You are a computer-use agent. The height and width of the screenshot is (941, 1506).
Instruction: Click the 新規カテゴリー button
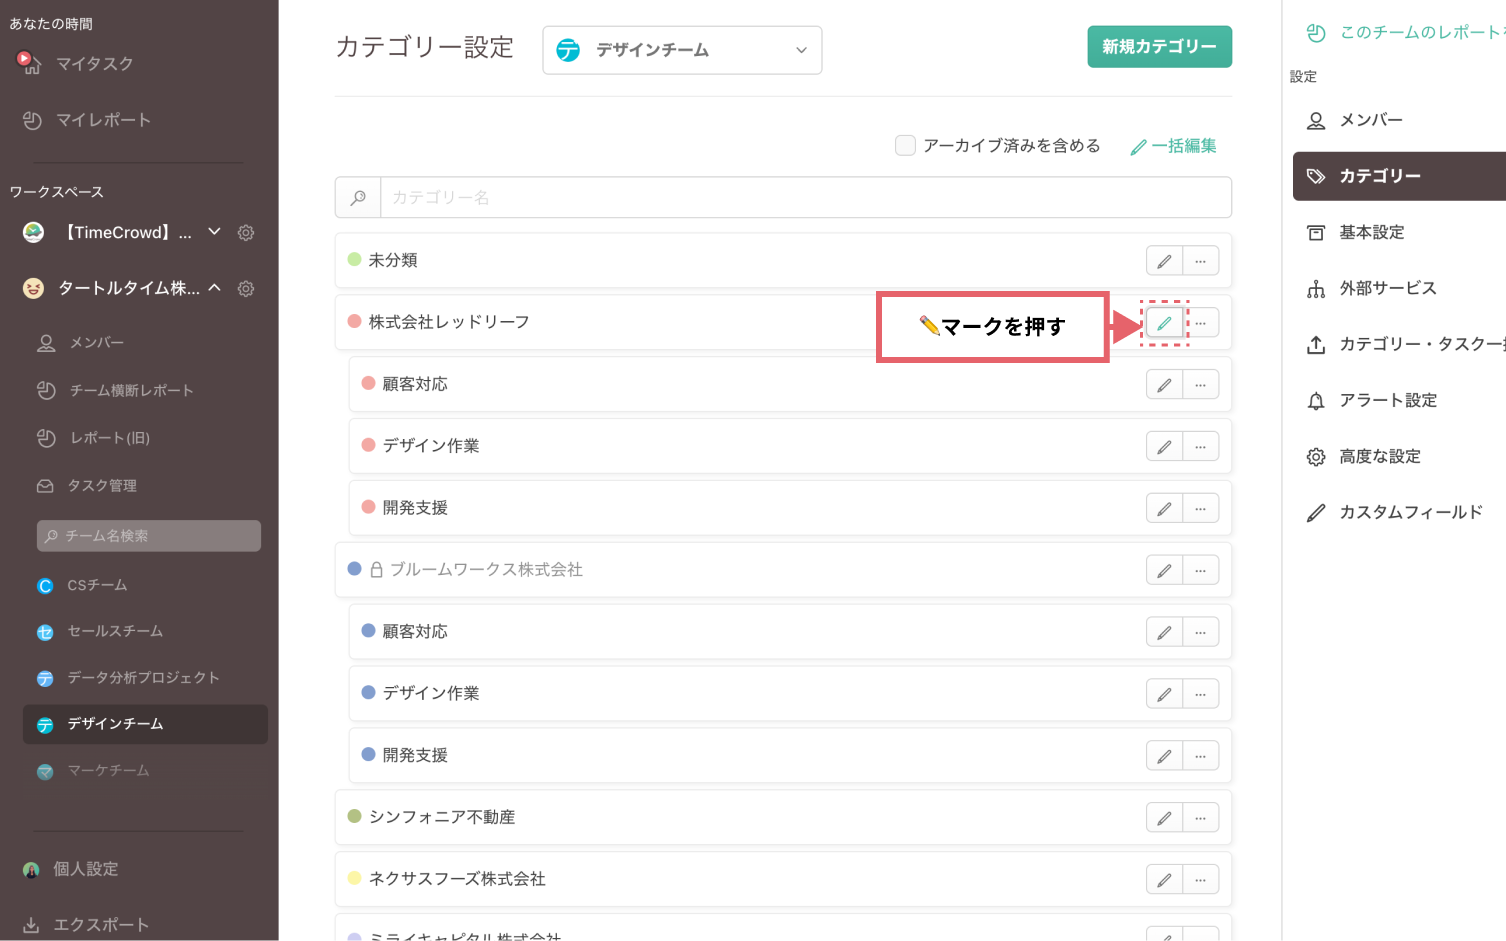coord(1159,47)
